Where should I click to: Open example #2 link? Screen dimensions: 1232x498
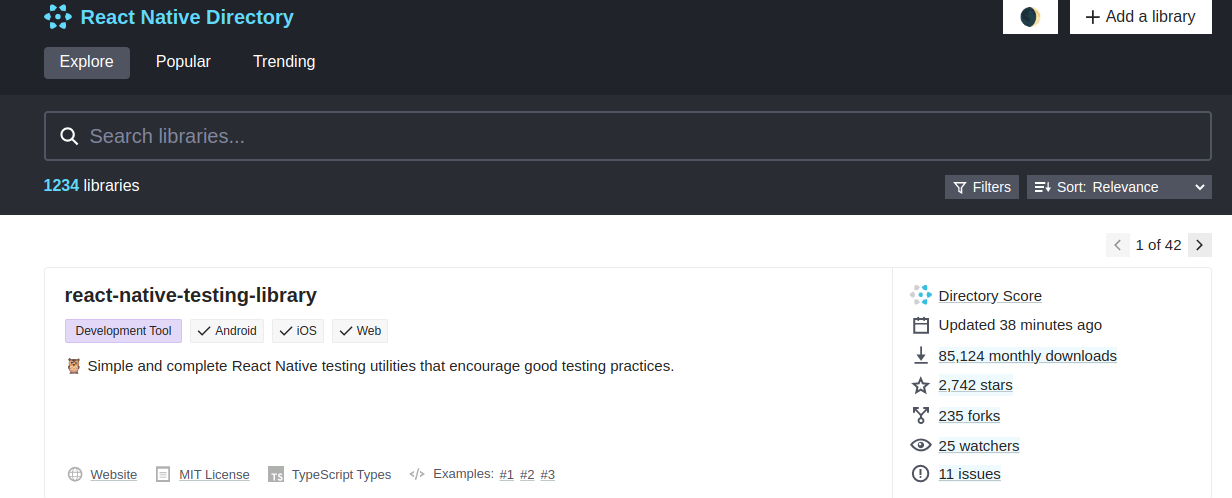coord(527,475)
